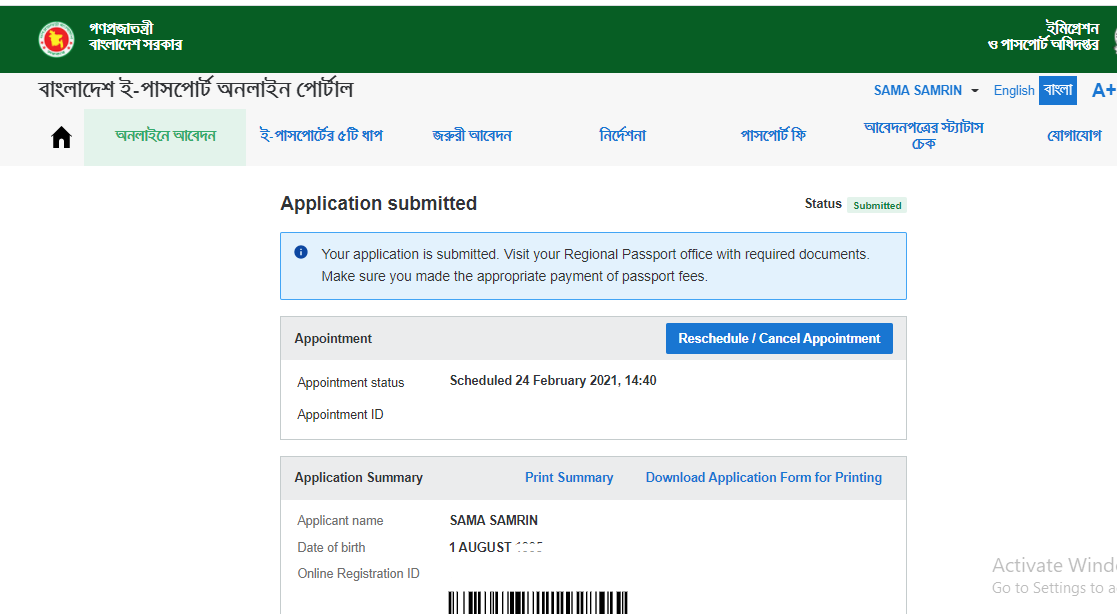Switch language to বাংলা

(x=1057, y=90)
